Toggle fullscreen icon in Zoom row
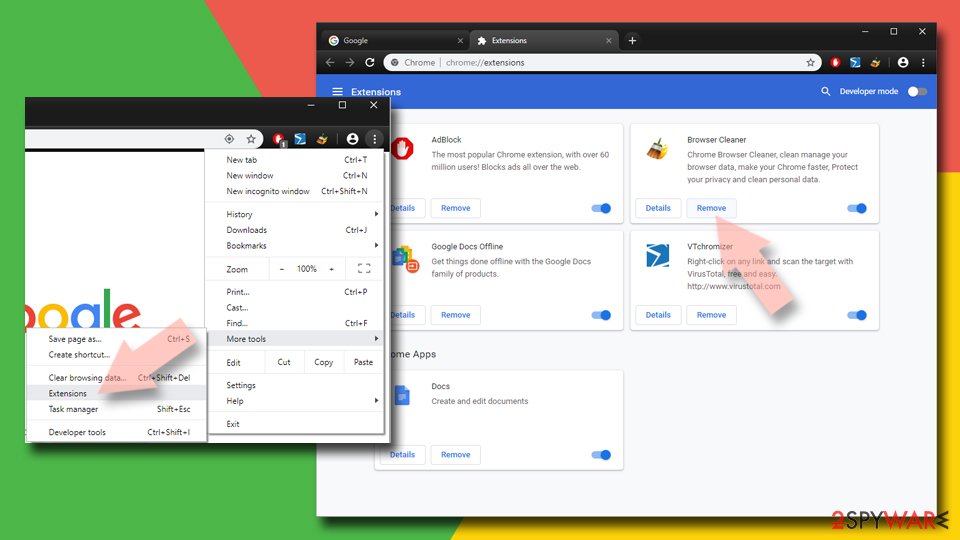Screen dimensions: 960x540 click(364, 268)
